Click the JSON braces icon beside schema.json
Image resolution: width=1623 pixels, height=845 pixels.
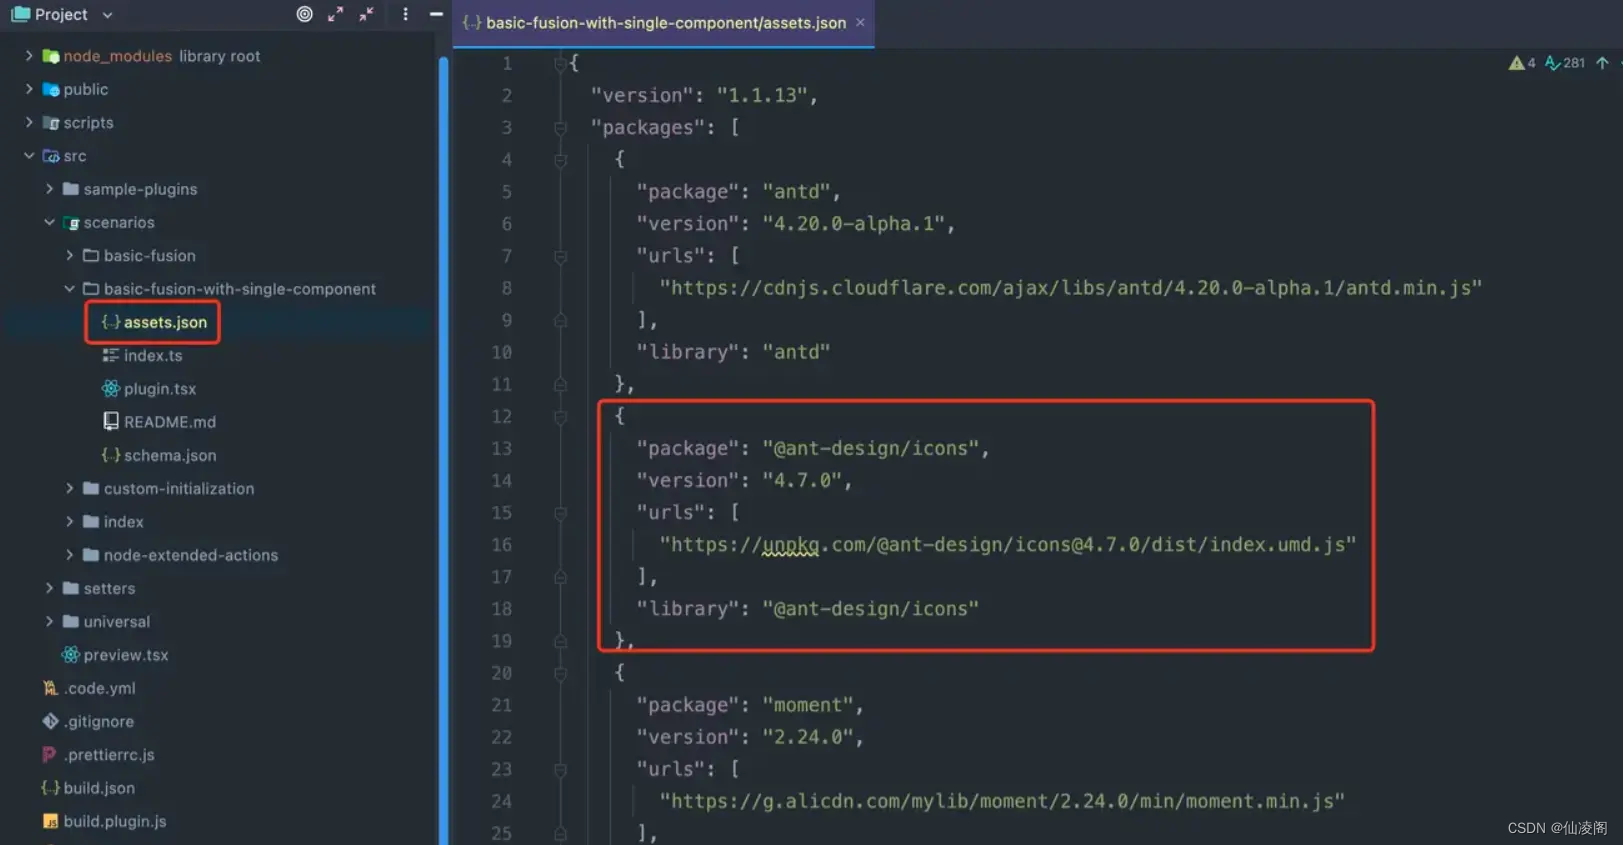click(111, 455)
